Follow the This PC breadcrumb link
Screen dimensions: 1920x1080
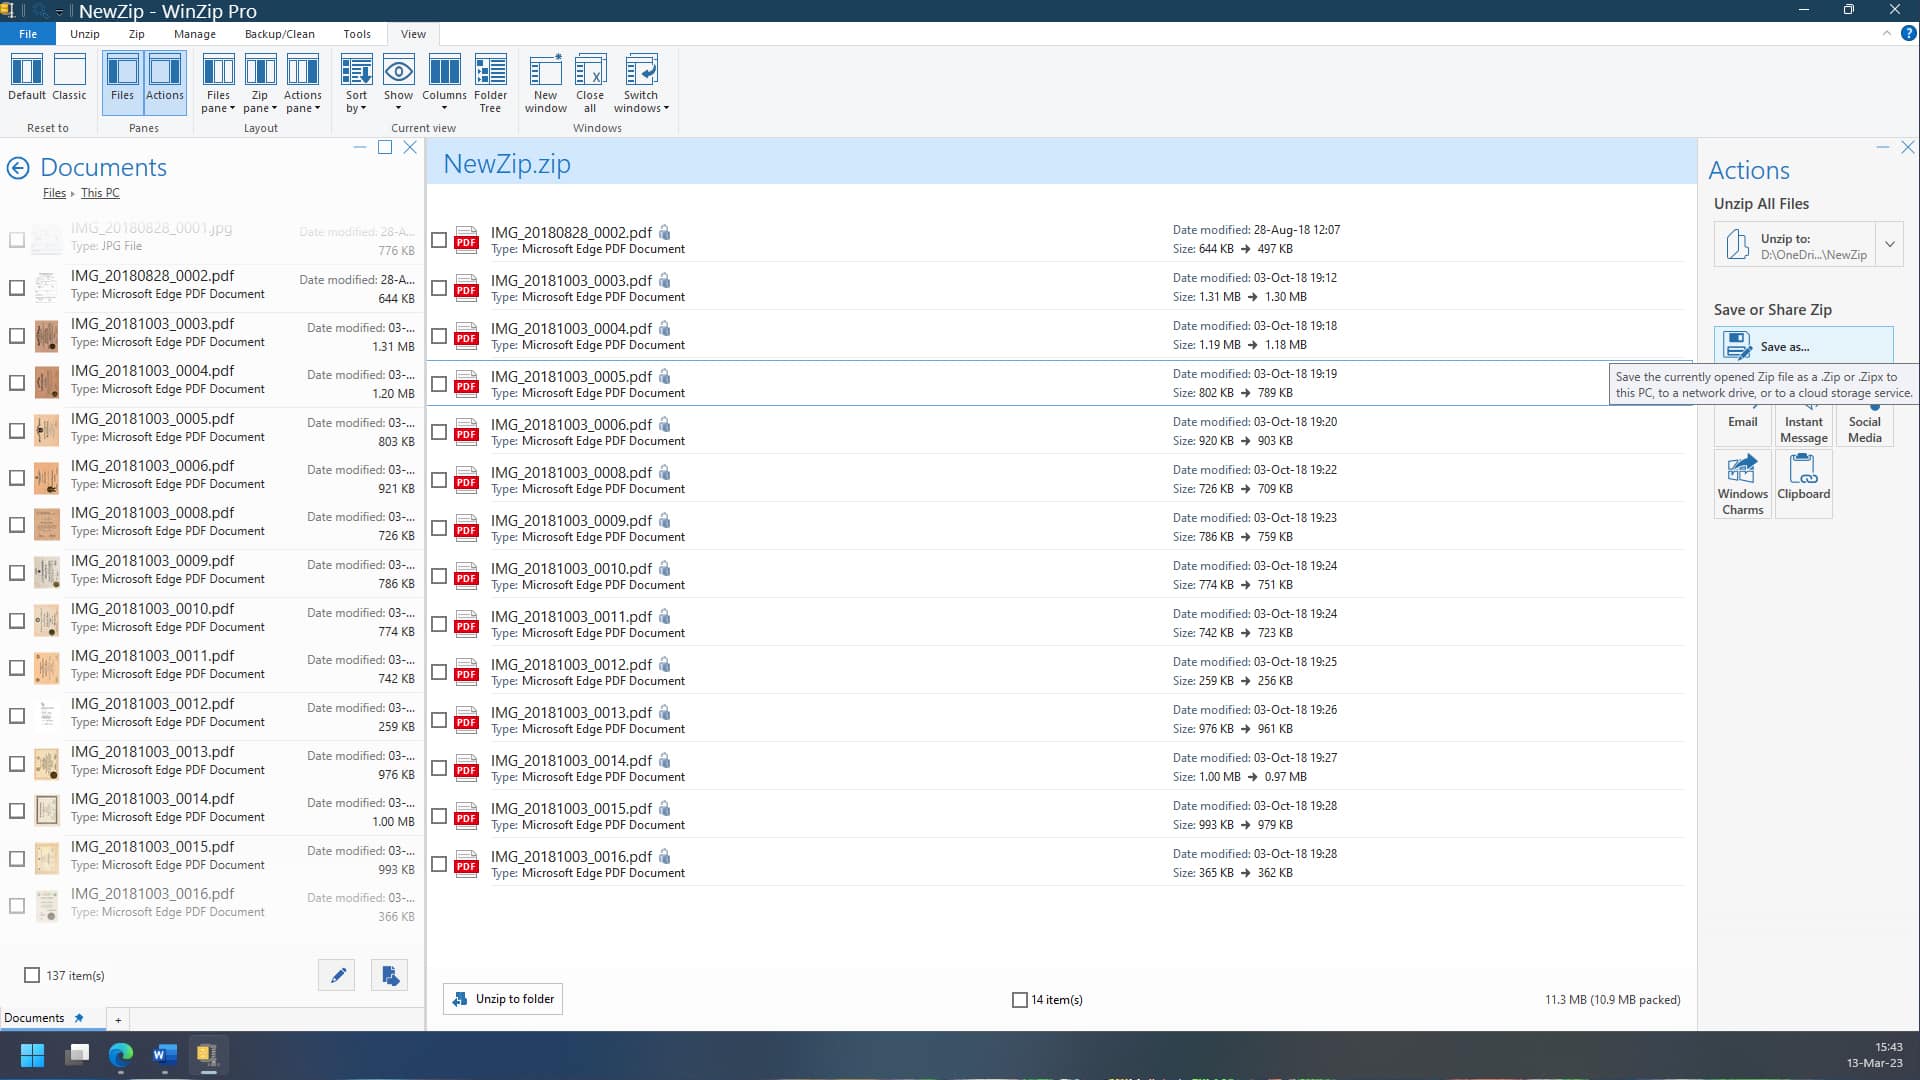100,193
